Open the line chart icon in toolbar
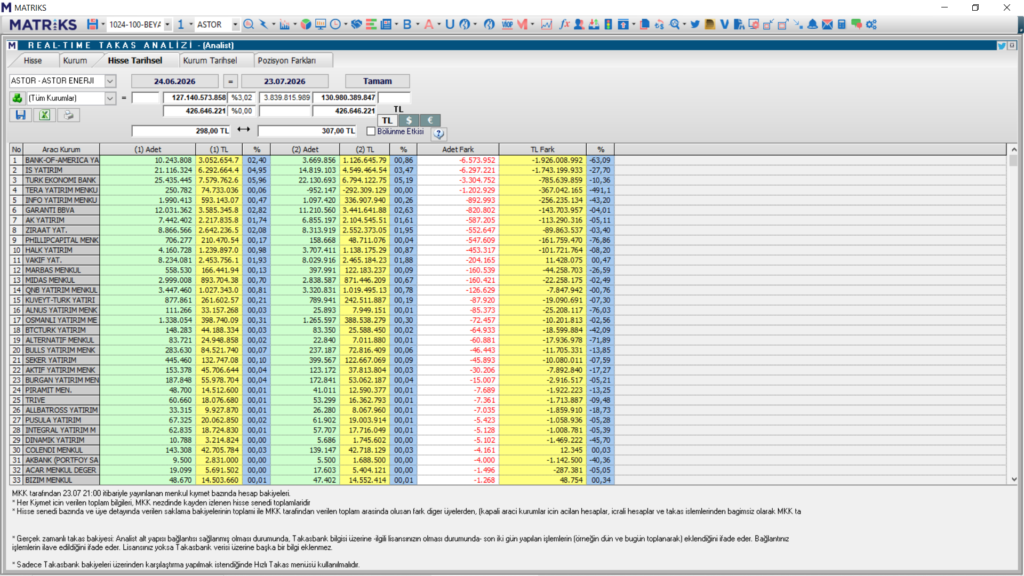The width and height of the screenshot is (1024, 576). (x=546, y=24)
